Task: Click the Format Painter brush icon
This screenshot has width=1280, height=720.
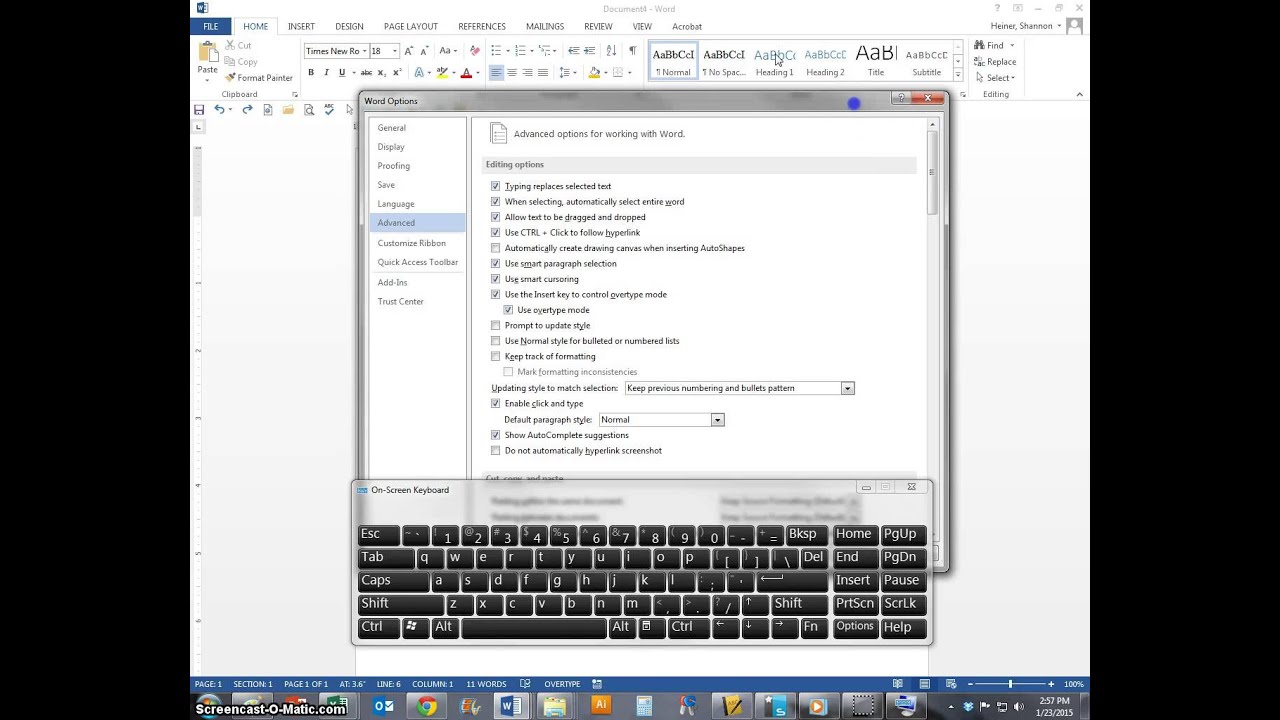Action: point(230,78)
